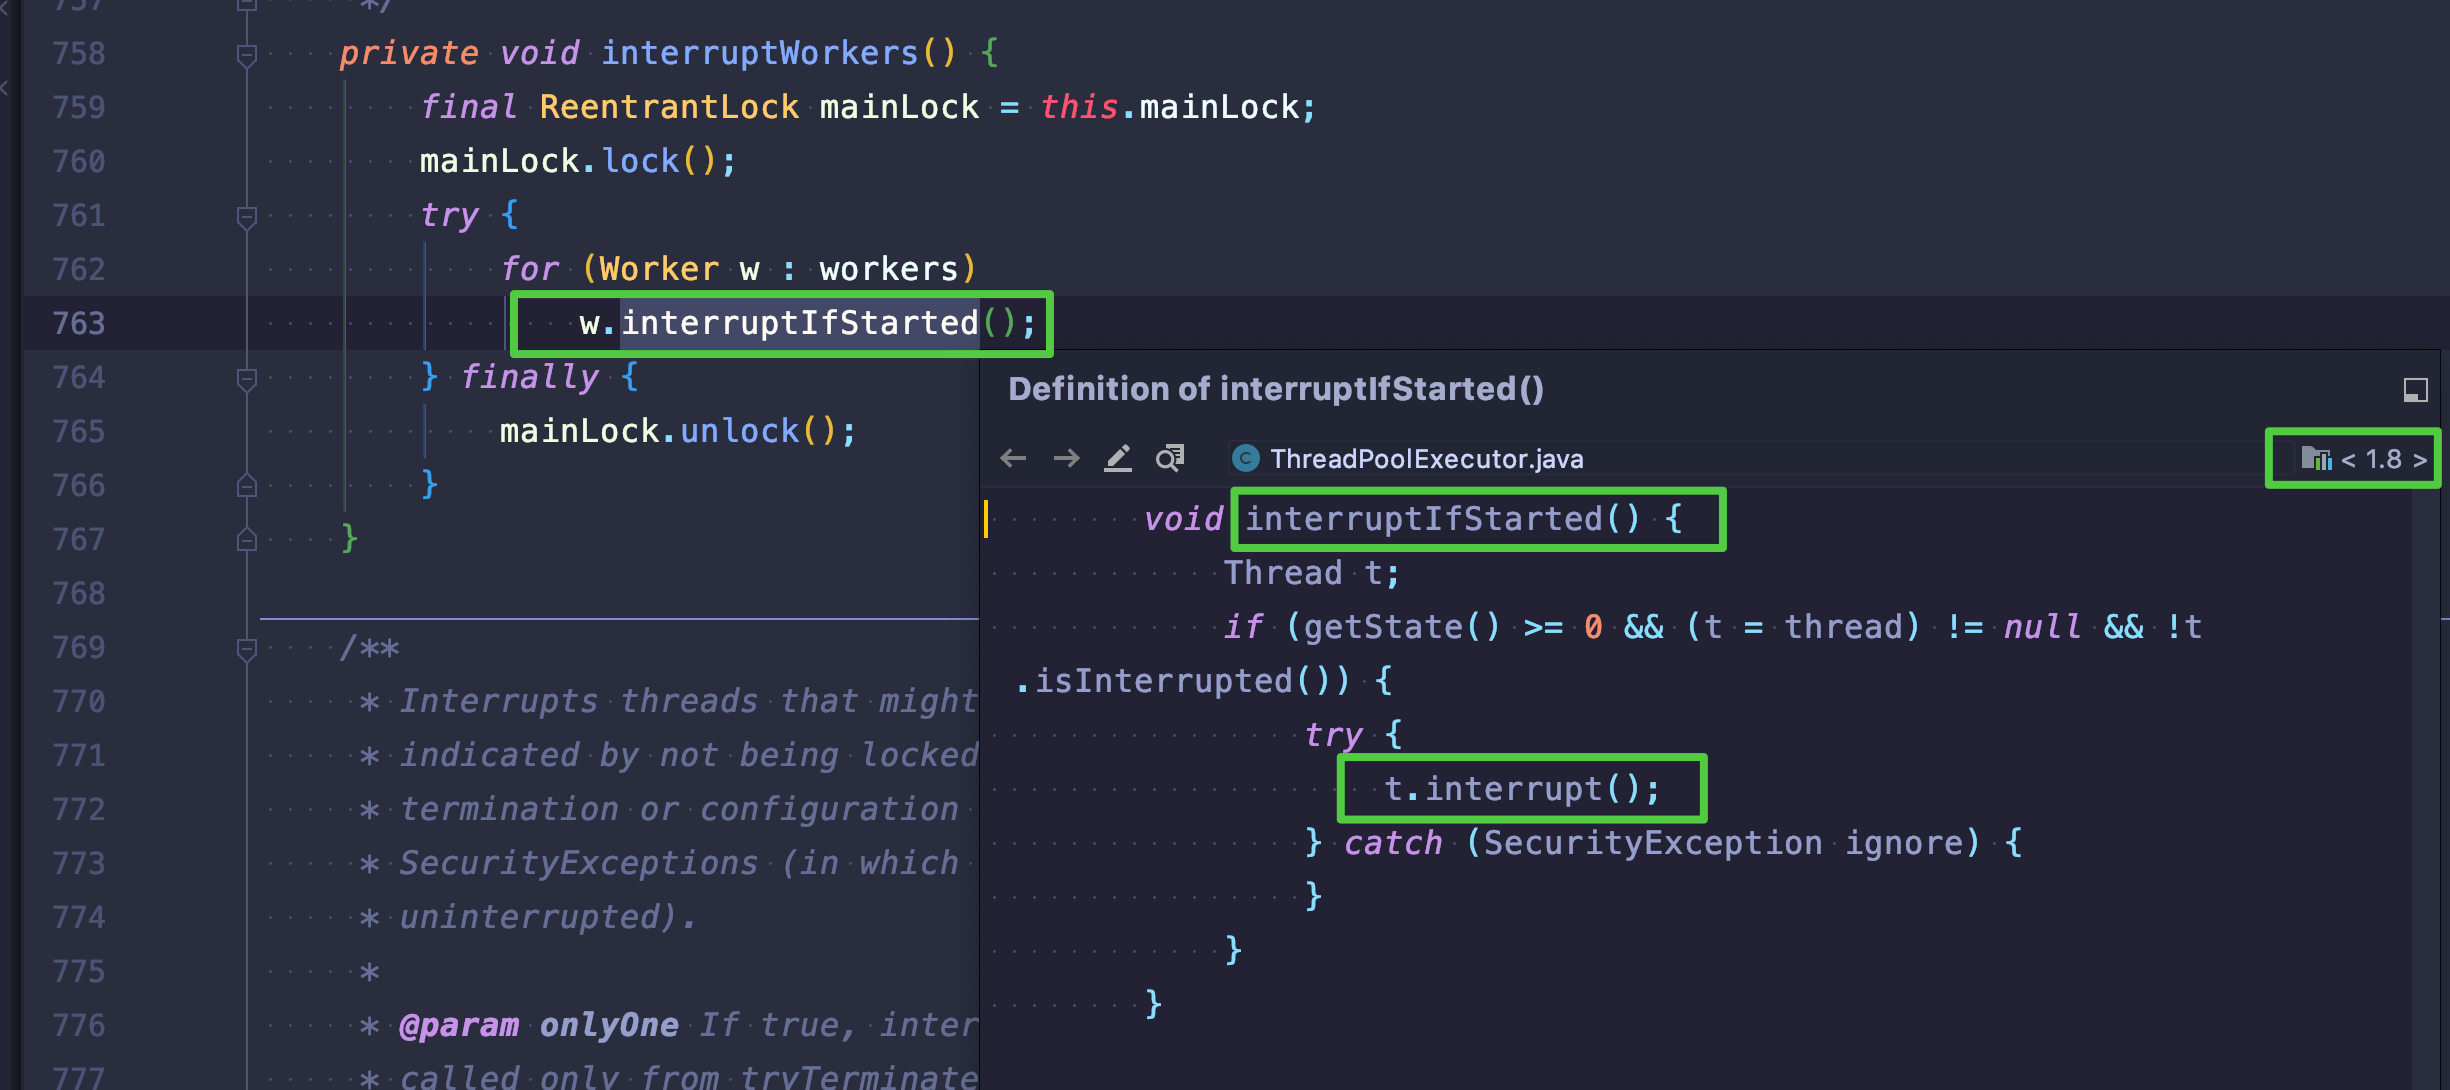
Task: Click t.interrupt() in the definition popup
Action: click(1521, 789)
